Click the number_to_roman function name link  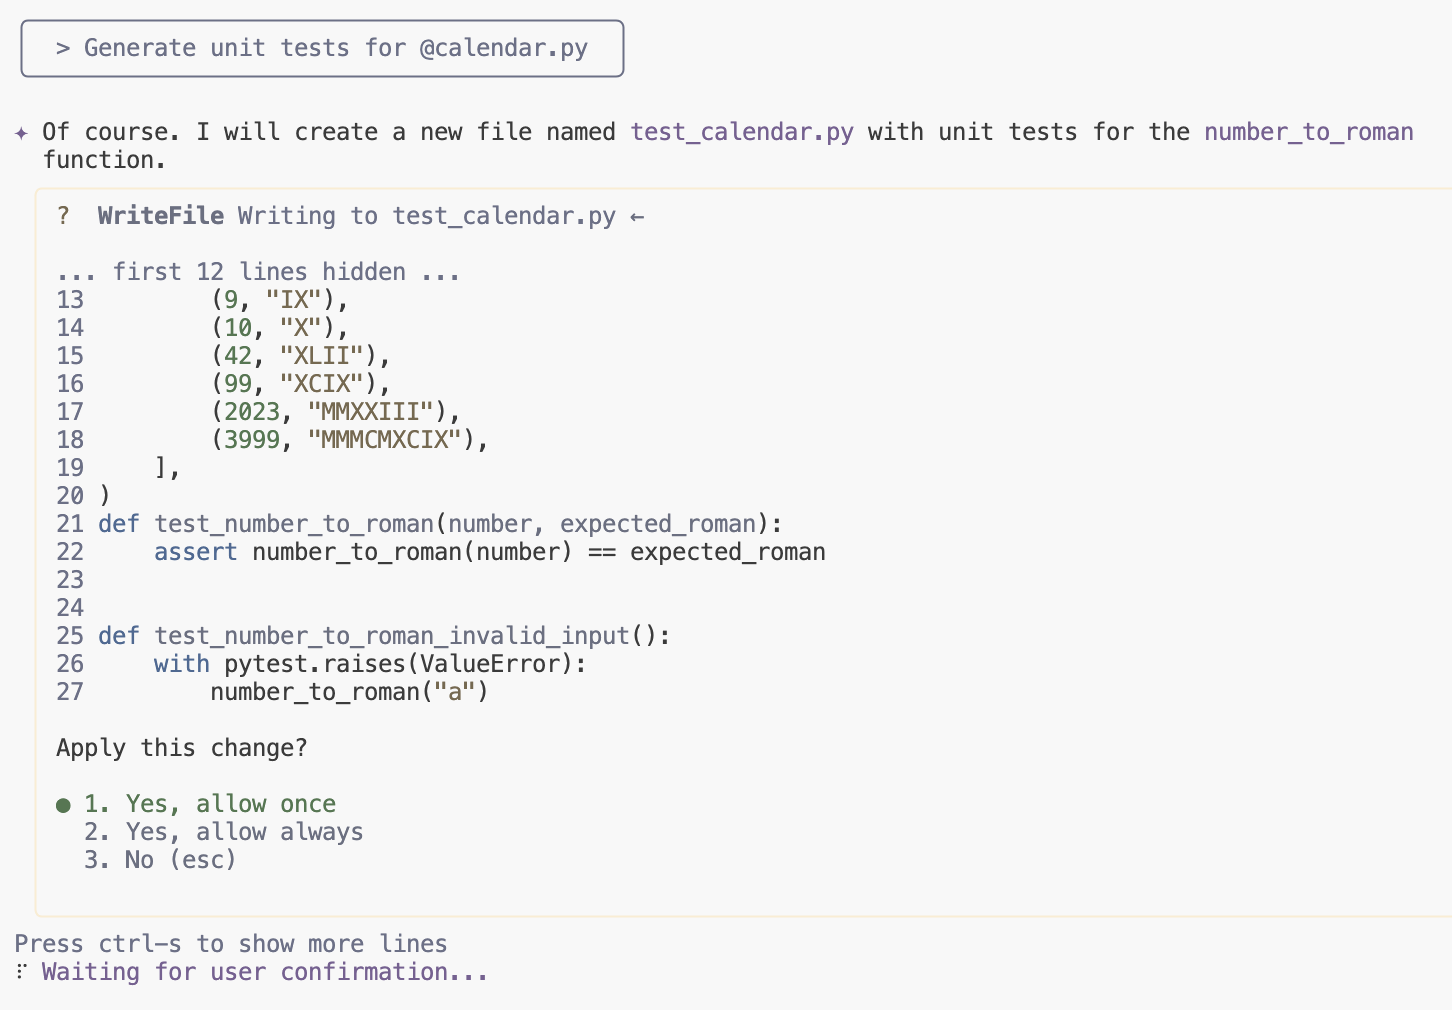[1308, 132]
